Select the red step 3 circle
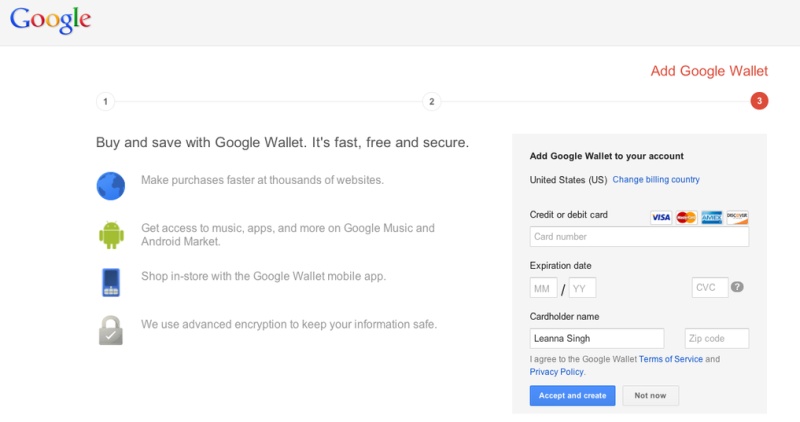This screenshot has height=422, width=800. [759, 101]
